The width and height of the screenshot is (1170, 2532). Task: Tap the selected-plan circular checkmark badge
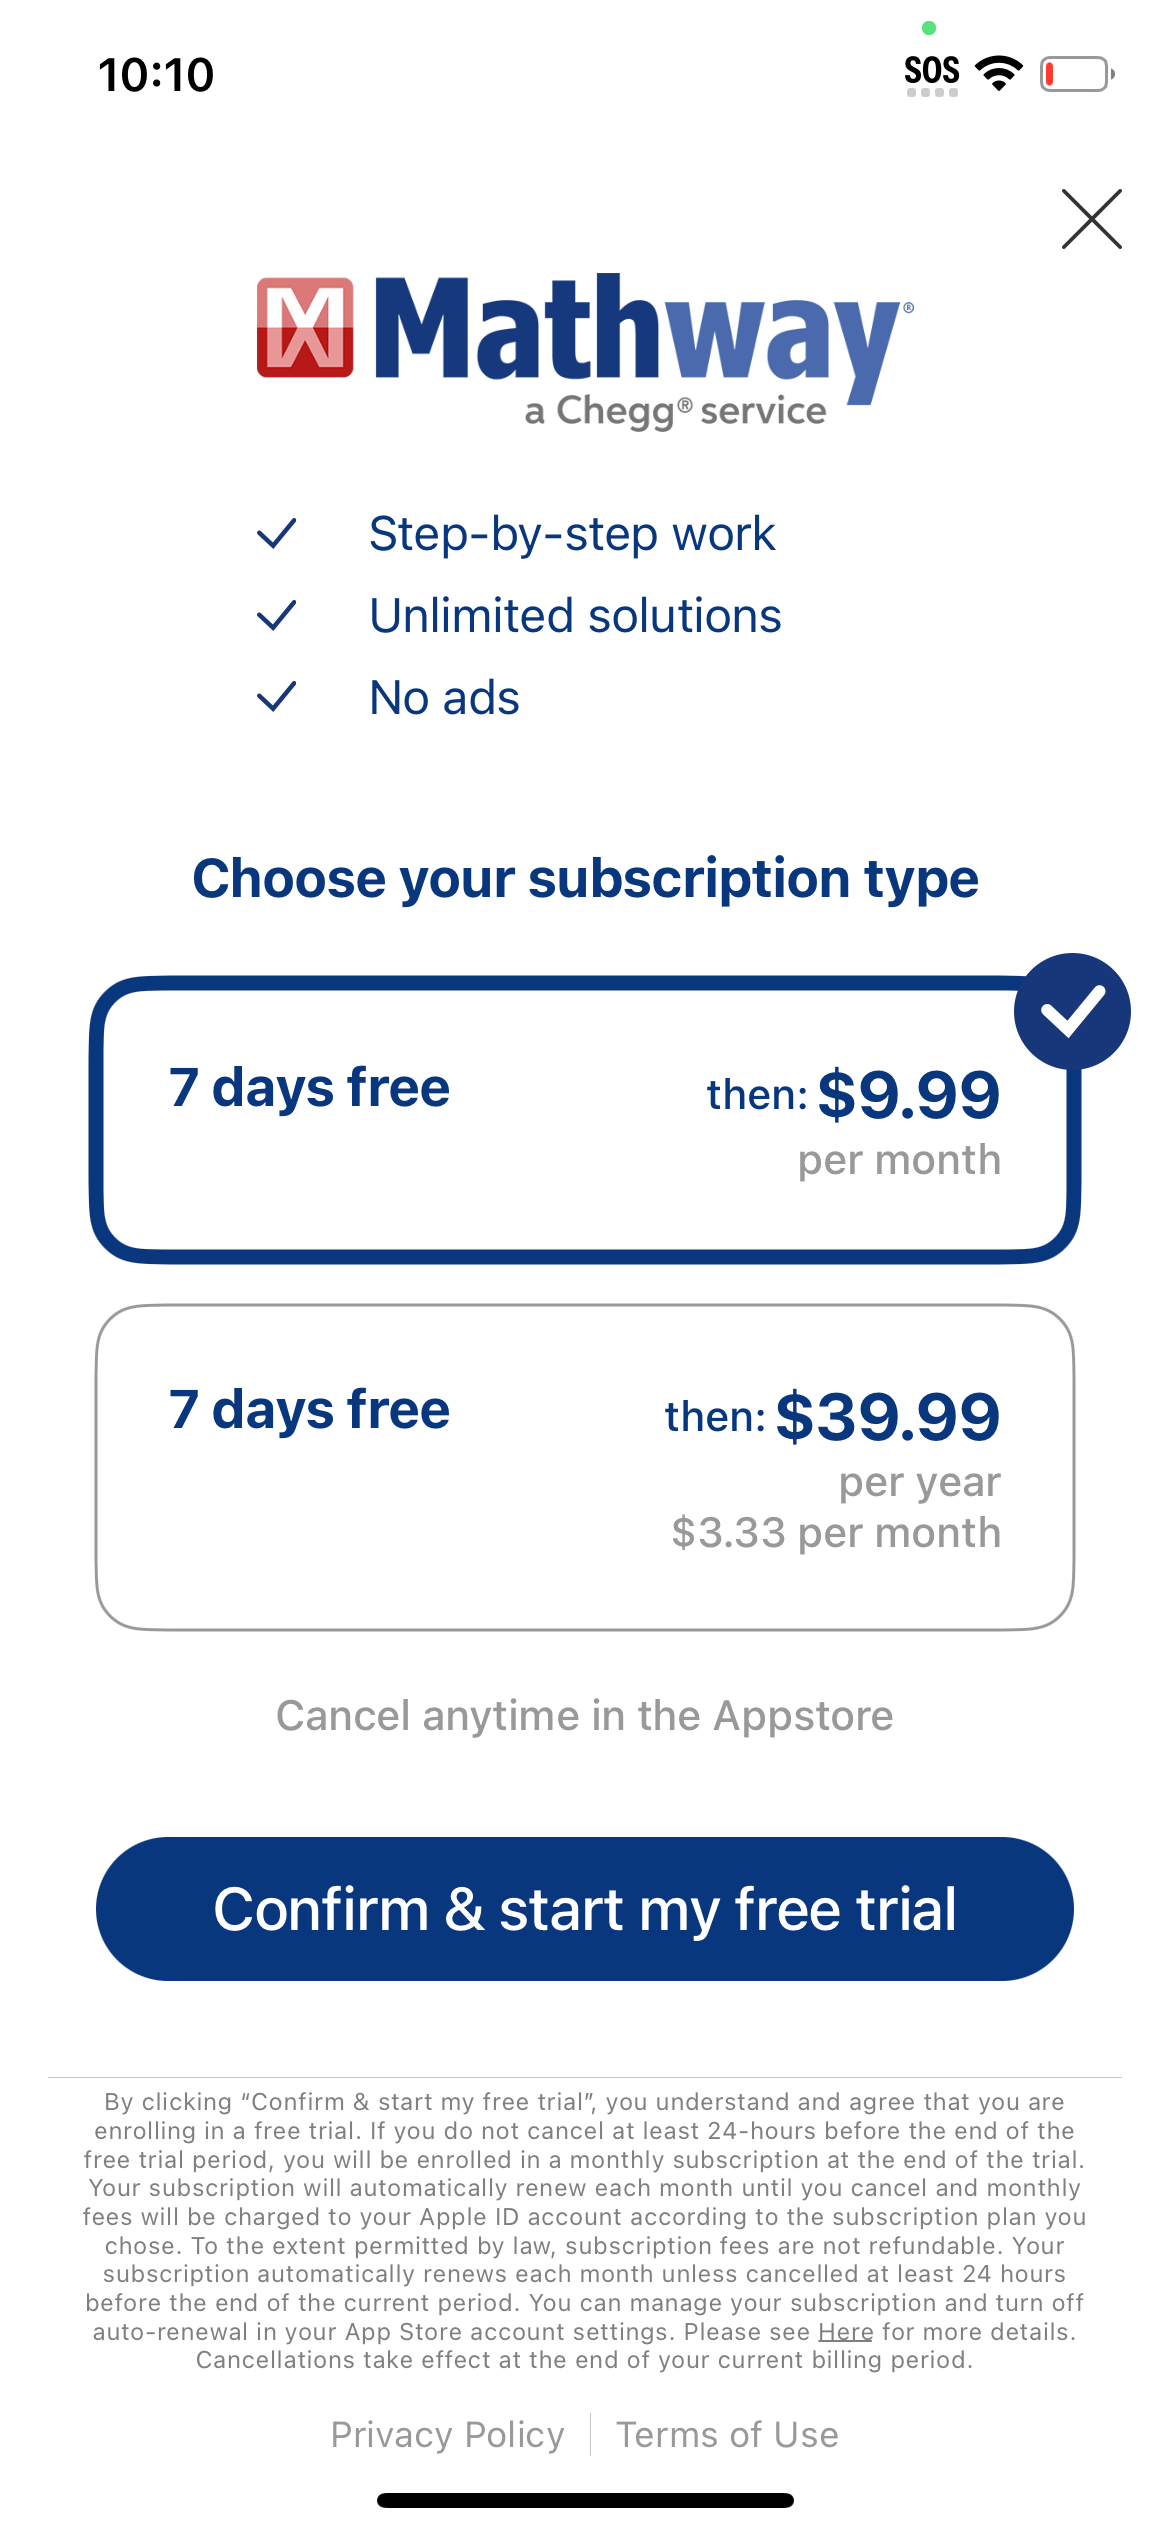[1071, 1011]
